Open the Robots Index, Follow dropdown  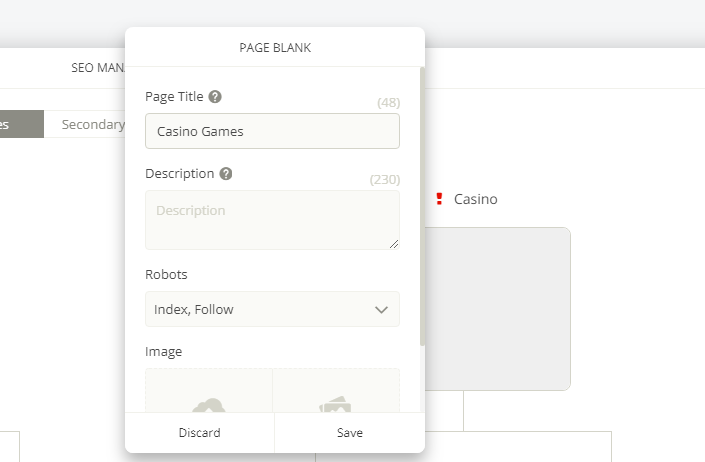point(272,309)
